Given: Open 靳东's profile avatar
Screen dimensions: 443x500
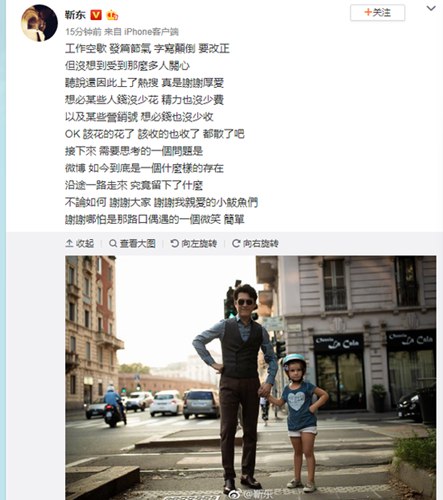Looking at the screenshot, I should point(39,23).
